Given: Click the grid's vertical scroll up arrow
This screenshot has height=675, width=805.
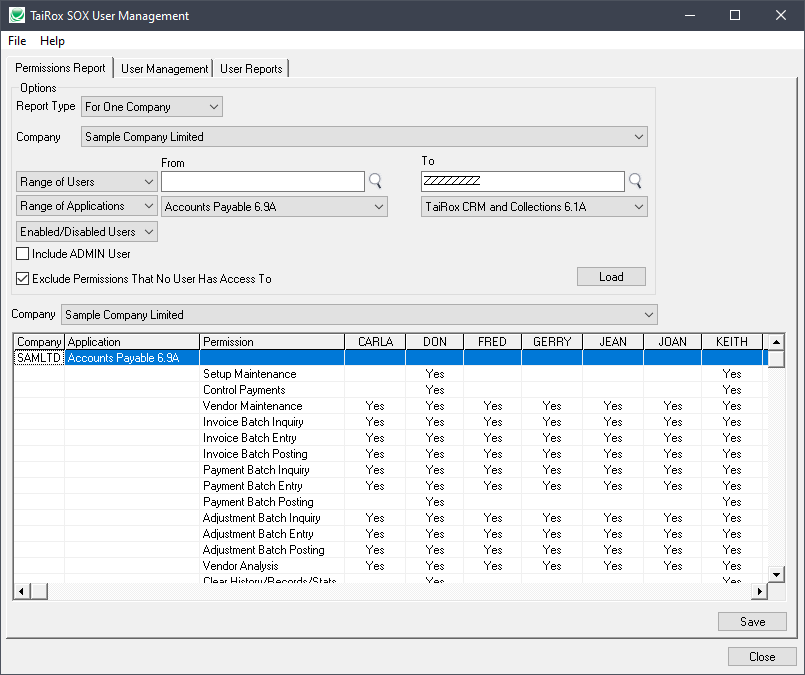Looking at the screenshot, I should point(776,342).
